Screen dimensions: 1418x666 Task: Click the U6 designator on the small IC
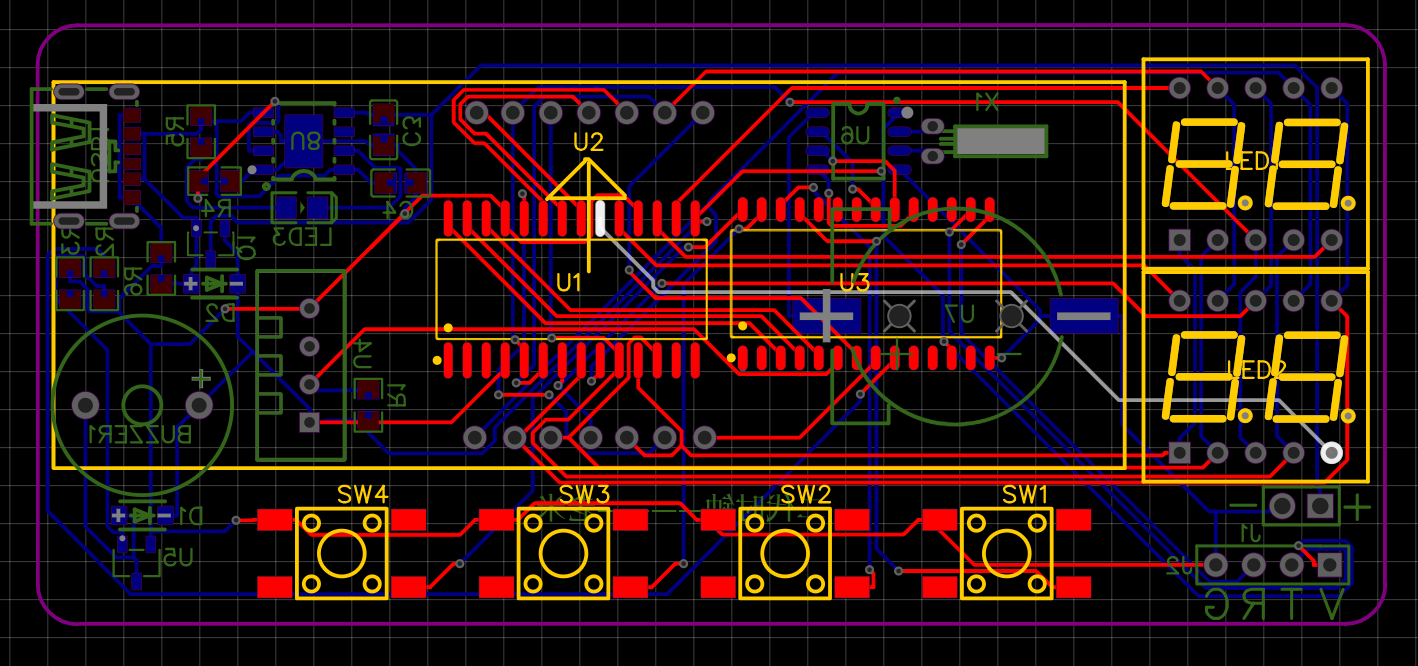855,135
